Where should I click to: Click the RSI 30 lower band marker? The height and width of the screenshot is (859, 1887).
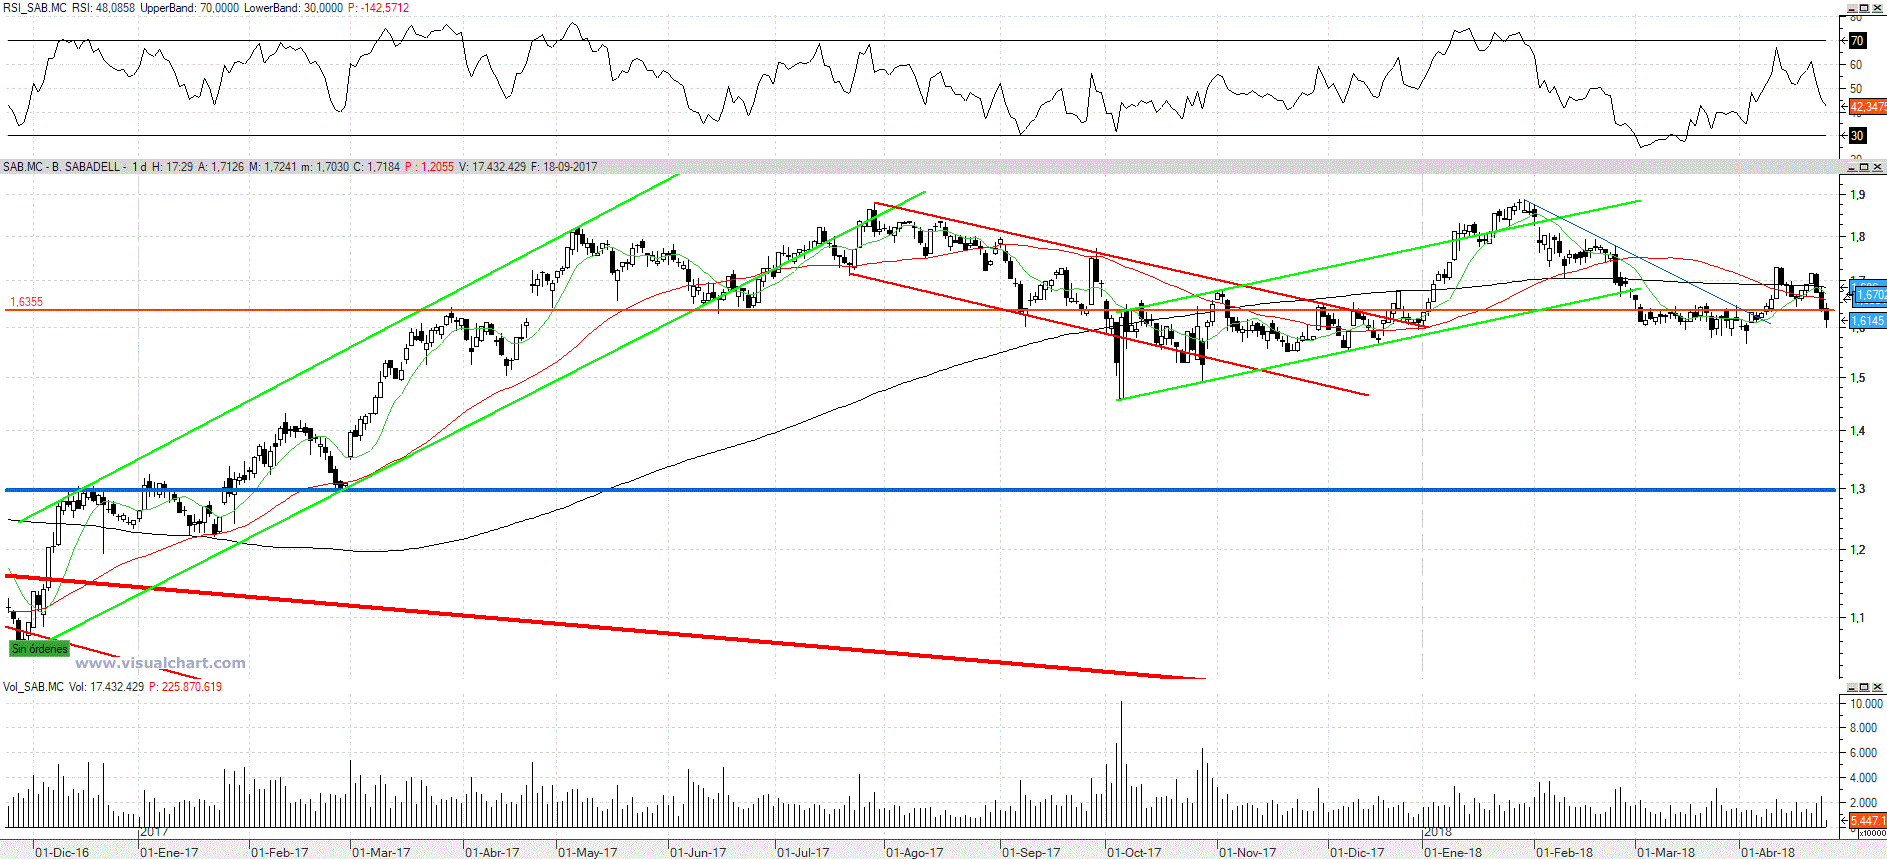pyautogui.click(x=1857, y=136)
